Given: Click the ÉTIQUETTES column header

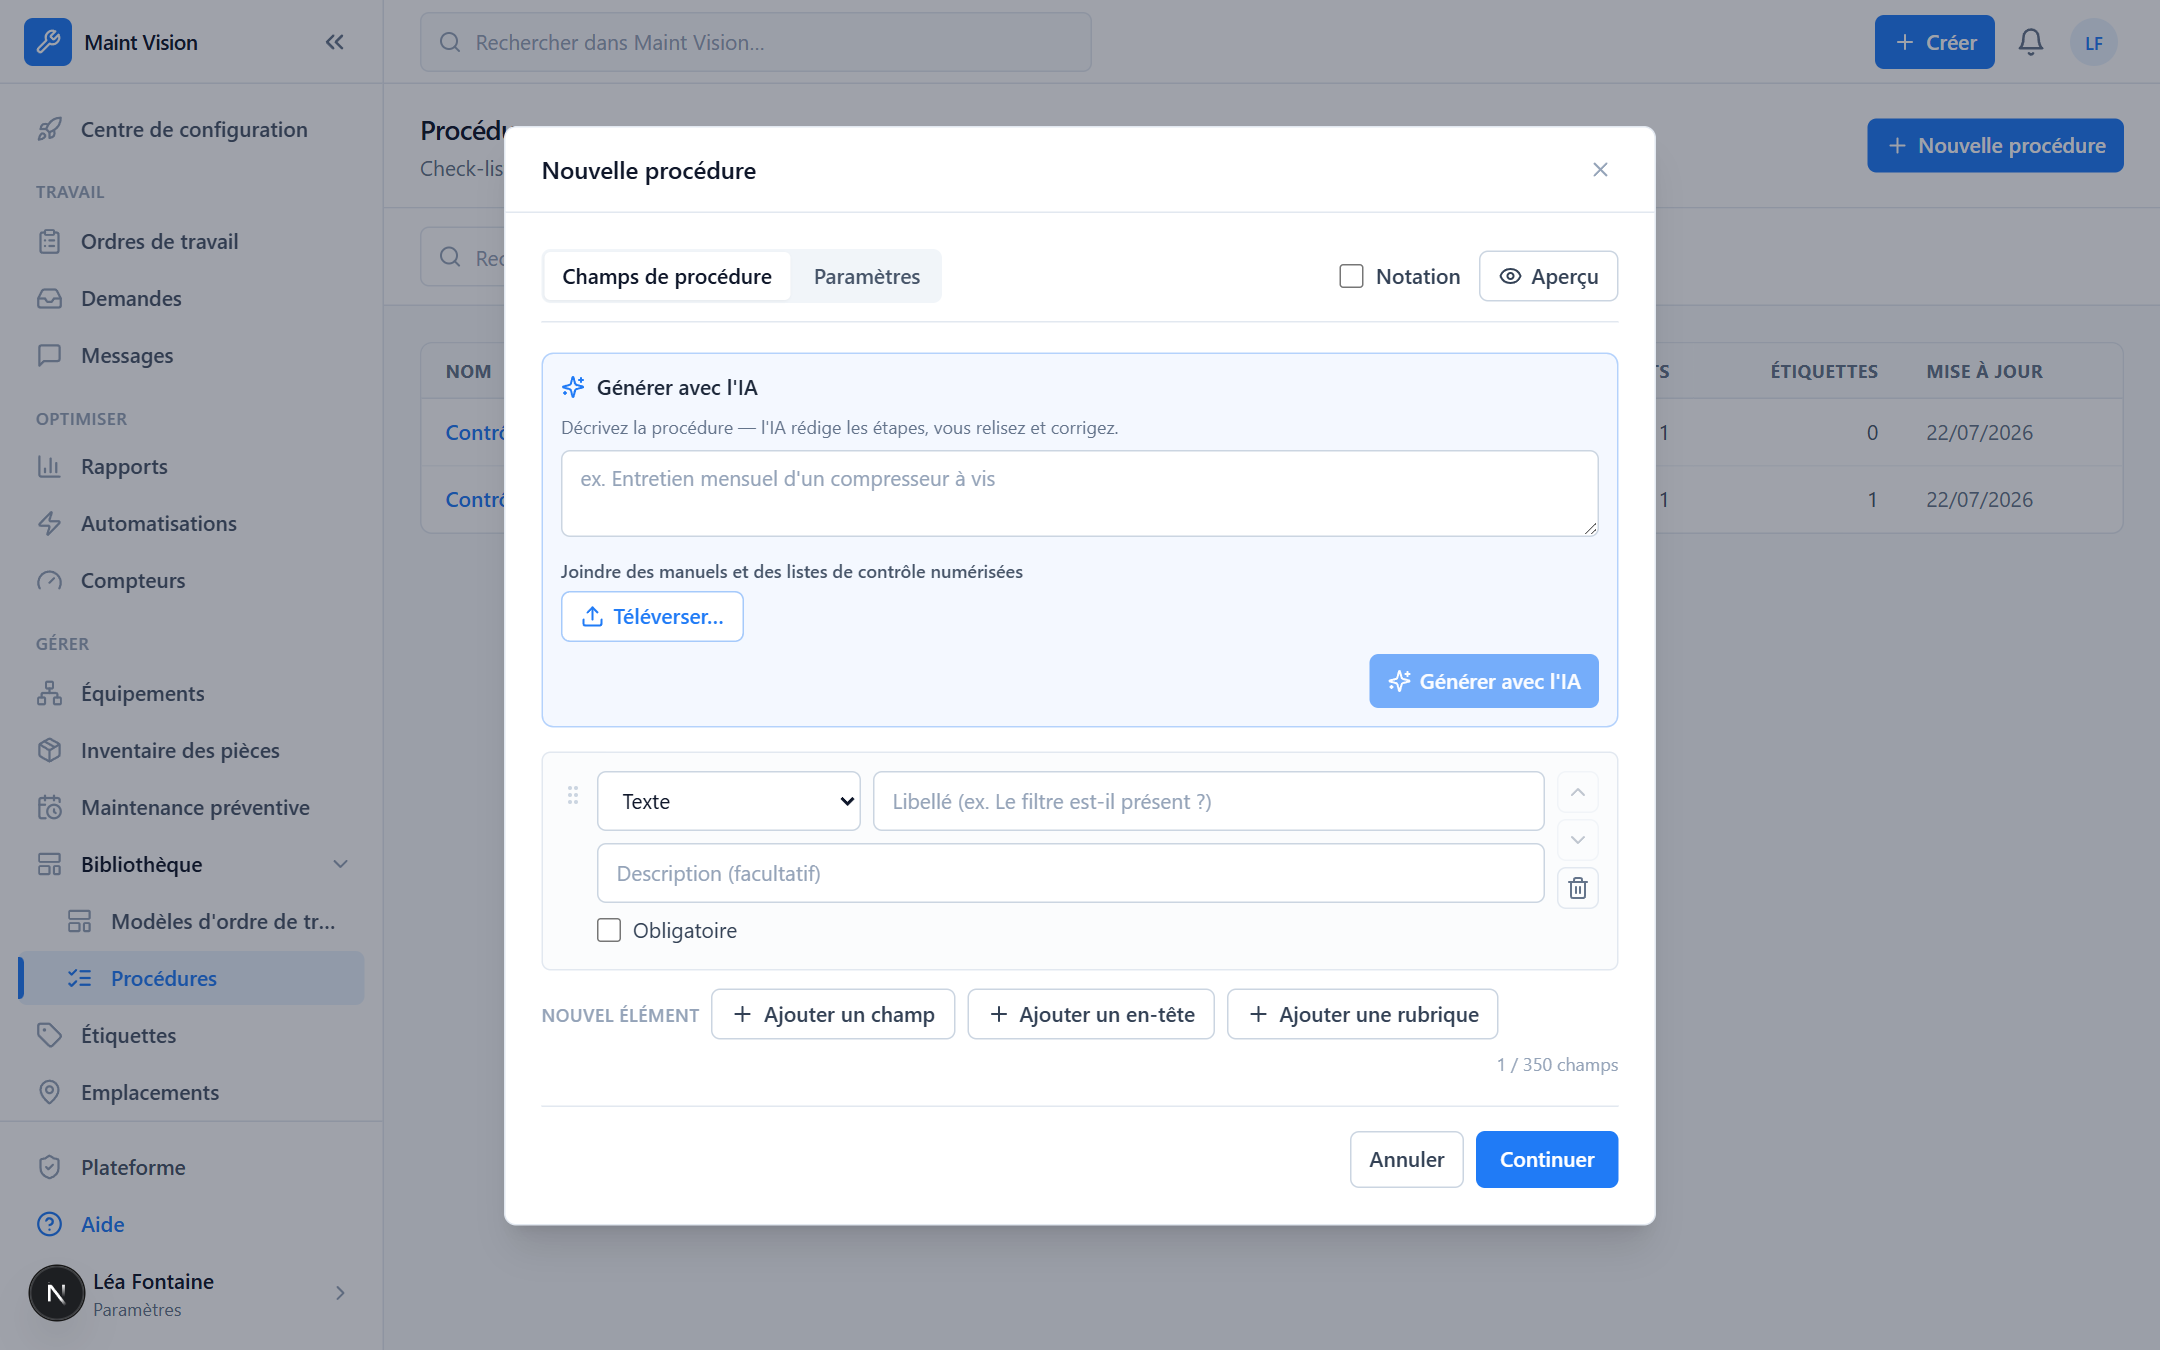Looking at the screenshot, I should pos(1823,371).
